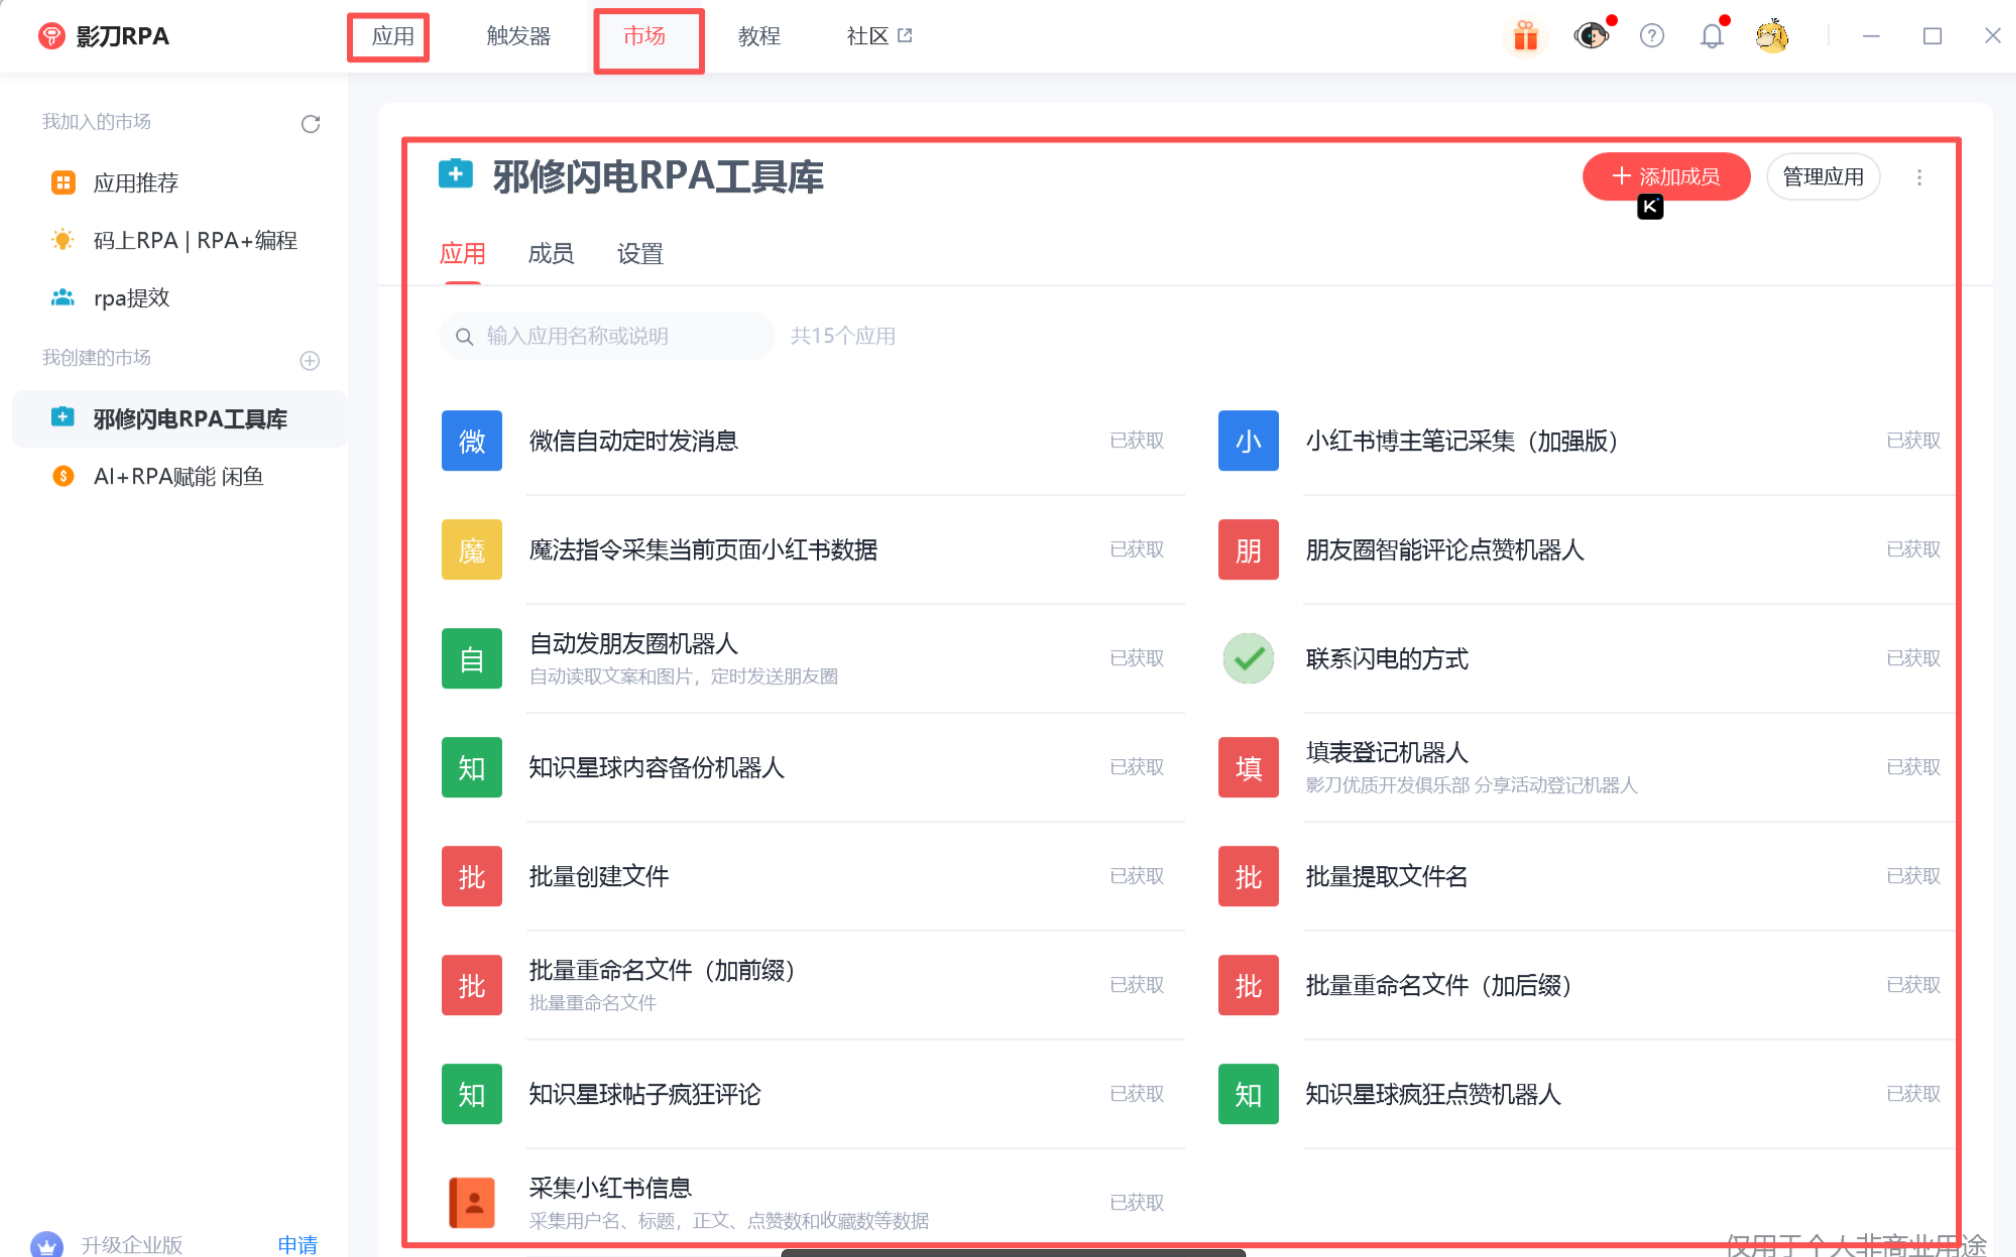Open the gift rewards icon in title bar
Screen dimensions: 2016x1257
click(x=1524, y=36)
